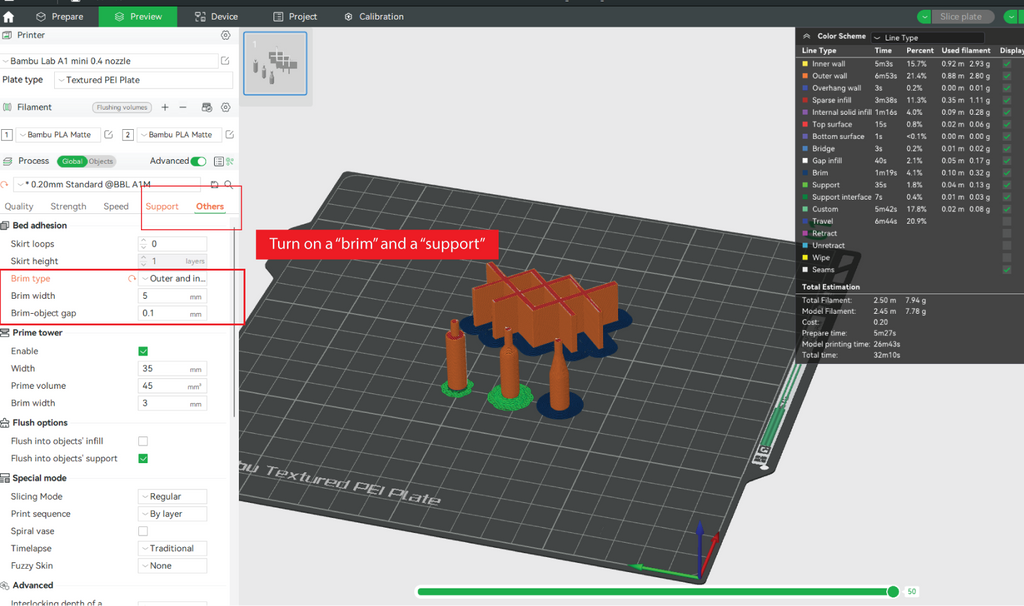Reset the process preset changes arrow
This screenshot has height=606, width=1024.
[x=5, y=185]
